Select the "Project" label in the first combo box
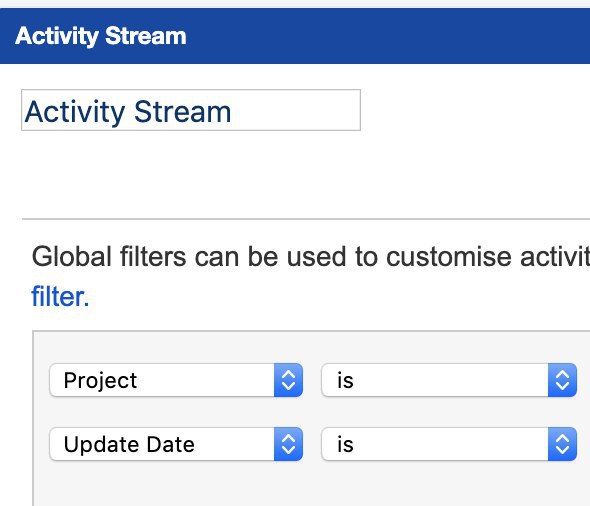The image size is (590, 506). (100, 380)
